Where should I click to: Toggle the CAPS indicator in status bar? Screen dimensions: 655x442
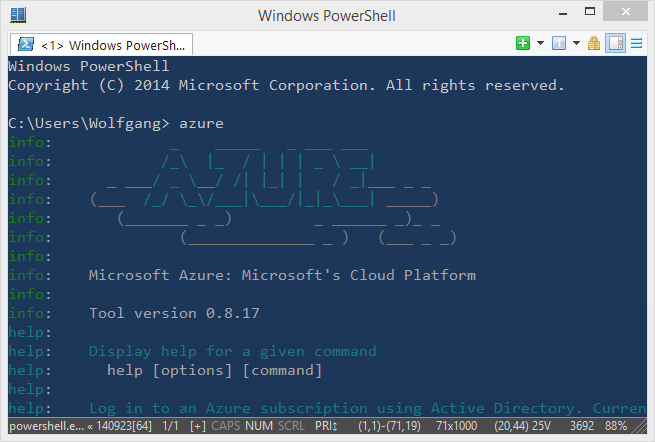[226, 426]
